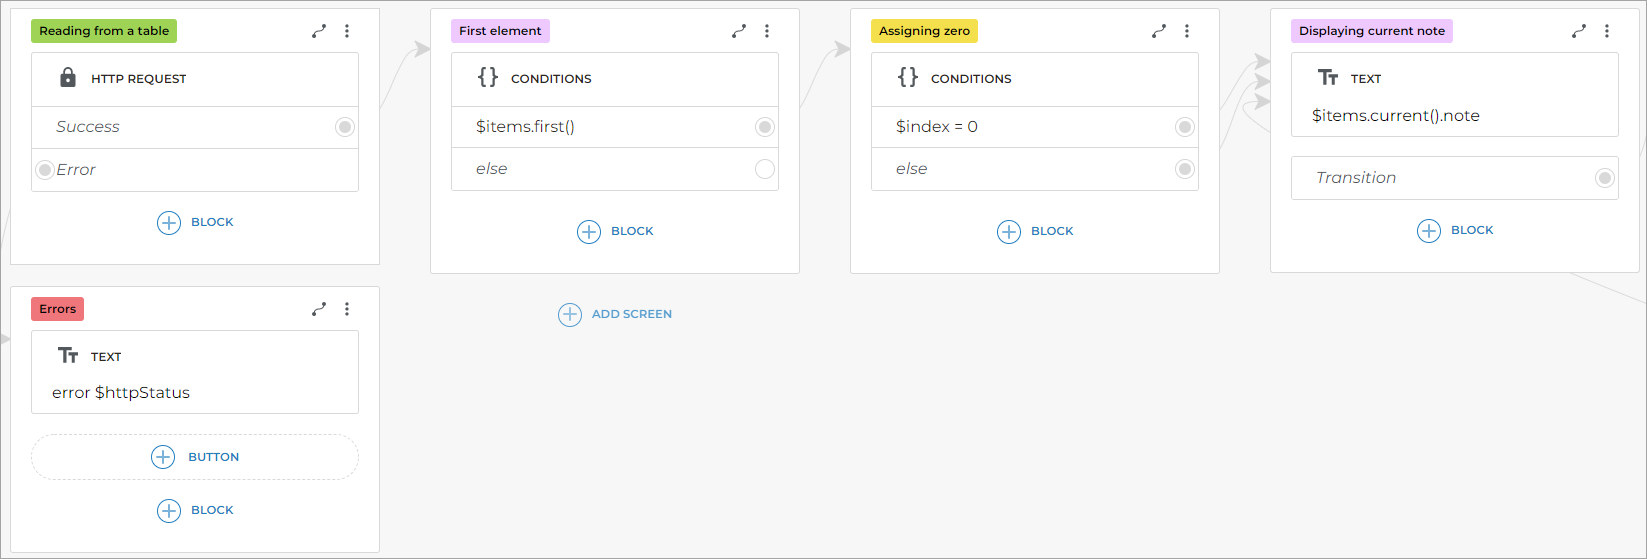Open the three-dot menu of the Errors screen
The width and height of the screenshot is (1647, 559).
pyautogui.click(x=347, y=309)
